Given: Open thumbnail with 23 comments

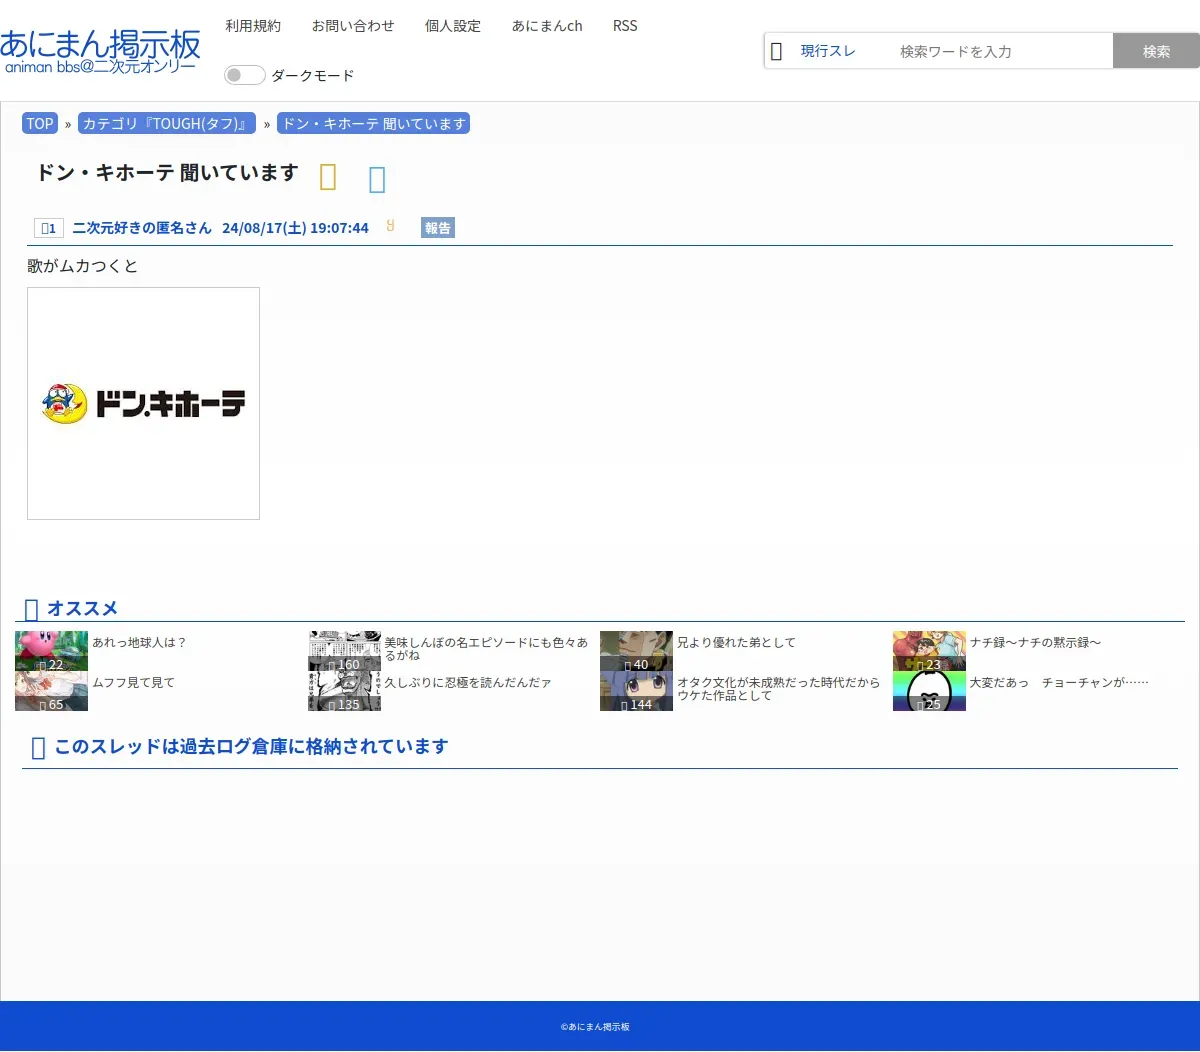Looking at the screenshot, I should pyautogui.click(x=929, y=651).
